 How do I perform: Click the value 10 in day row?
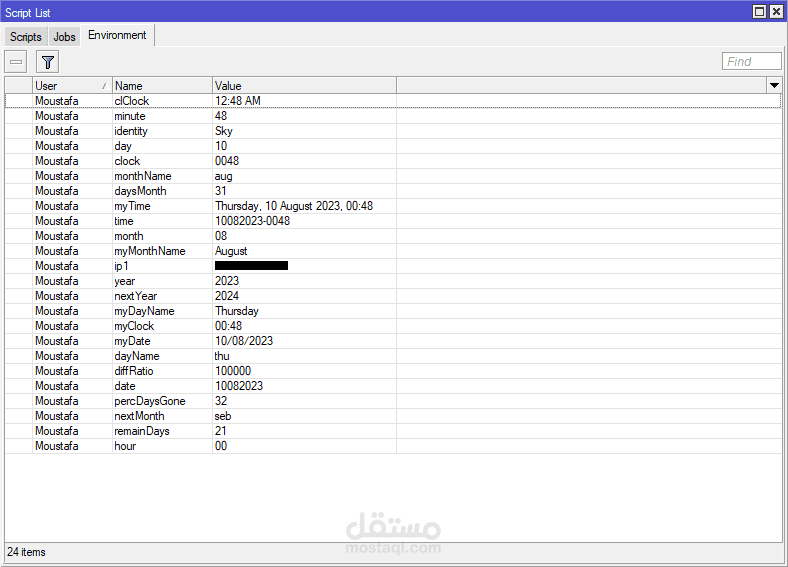pos(221,146)
